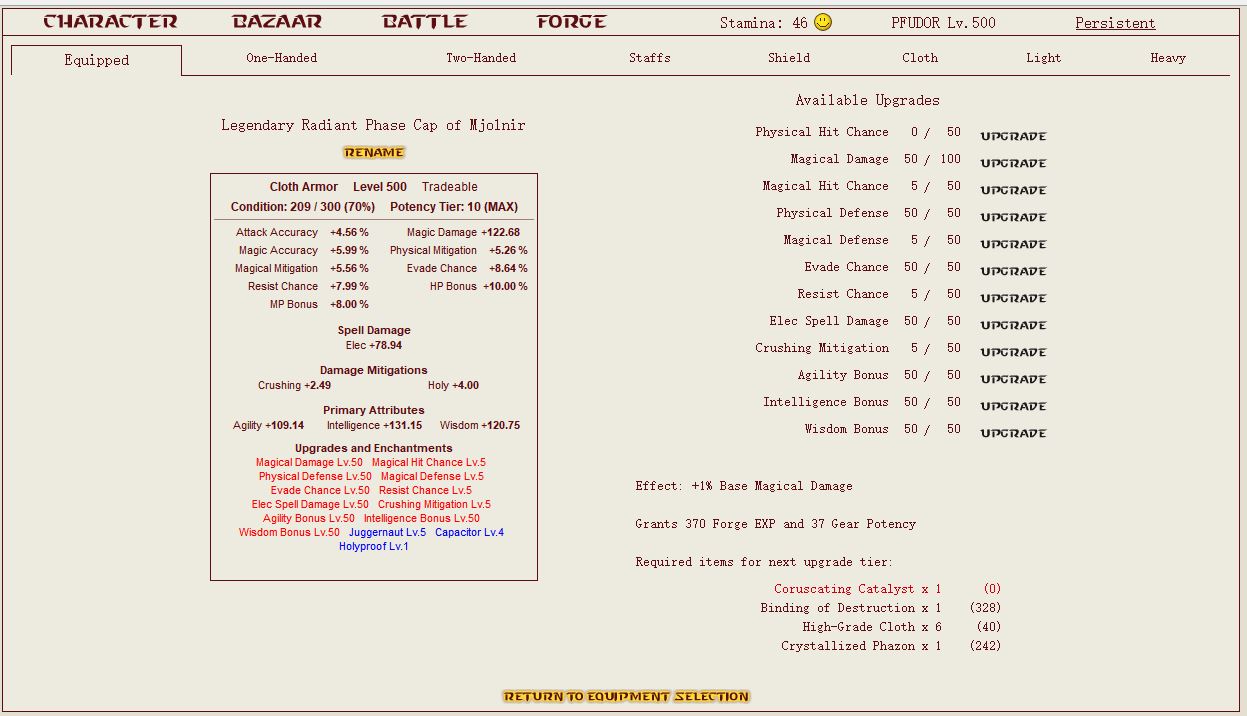Image resolution: width=1247 pixels, height=716 pixels.
Task: Select the Capacitor Lv.4 enchantment
Action: coord(468,532)
